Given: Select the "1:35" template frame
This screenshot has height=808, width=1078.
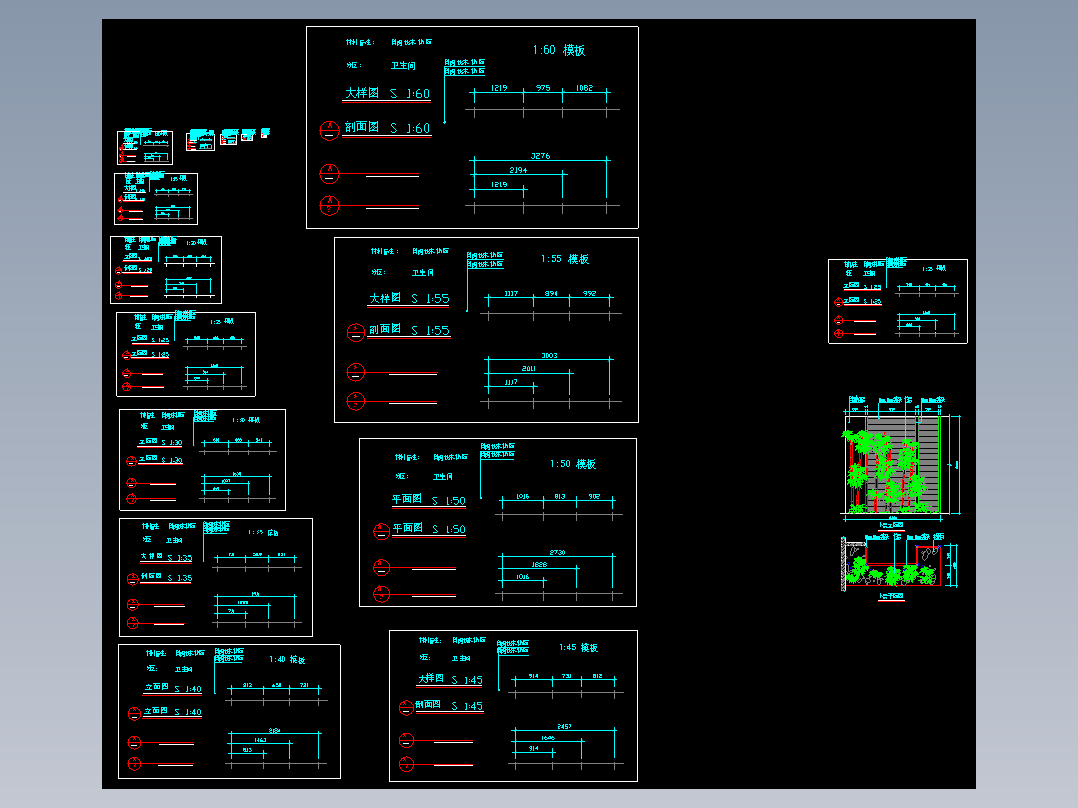Looking at the screenshot, I should point(216,578).
